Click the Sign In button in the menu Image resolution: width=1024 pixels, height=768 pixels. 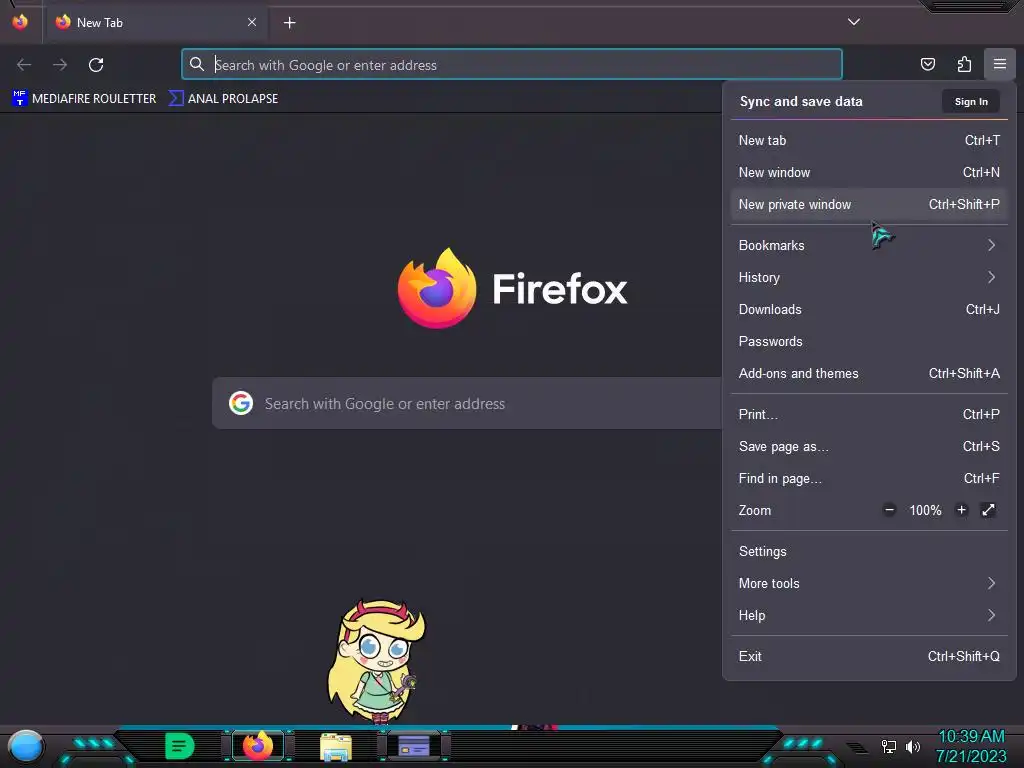970,102
